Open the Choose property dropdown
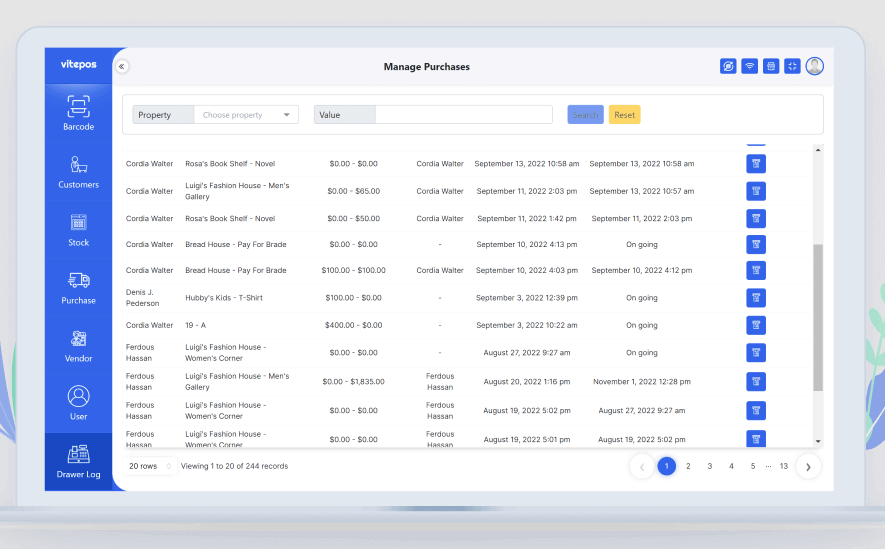 (246, 115)
